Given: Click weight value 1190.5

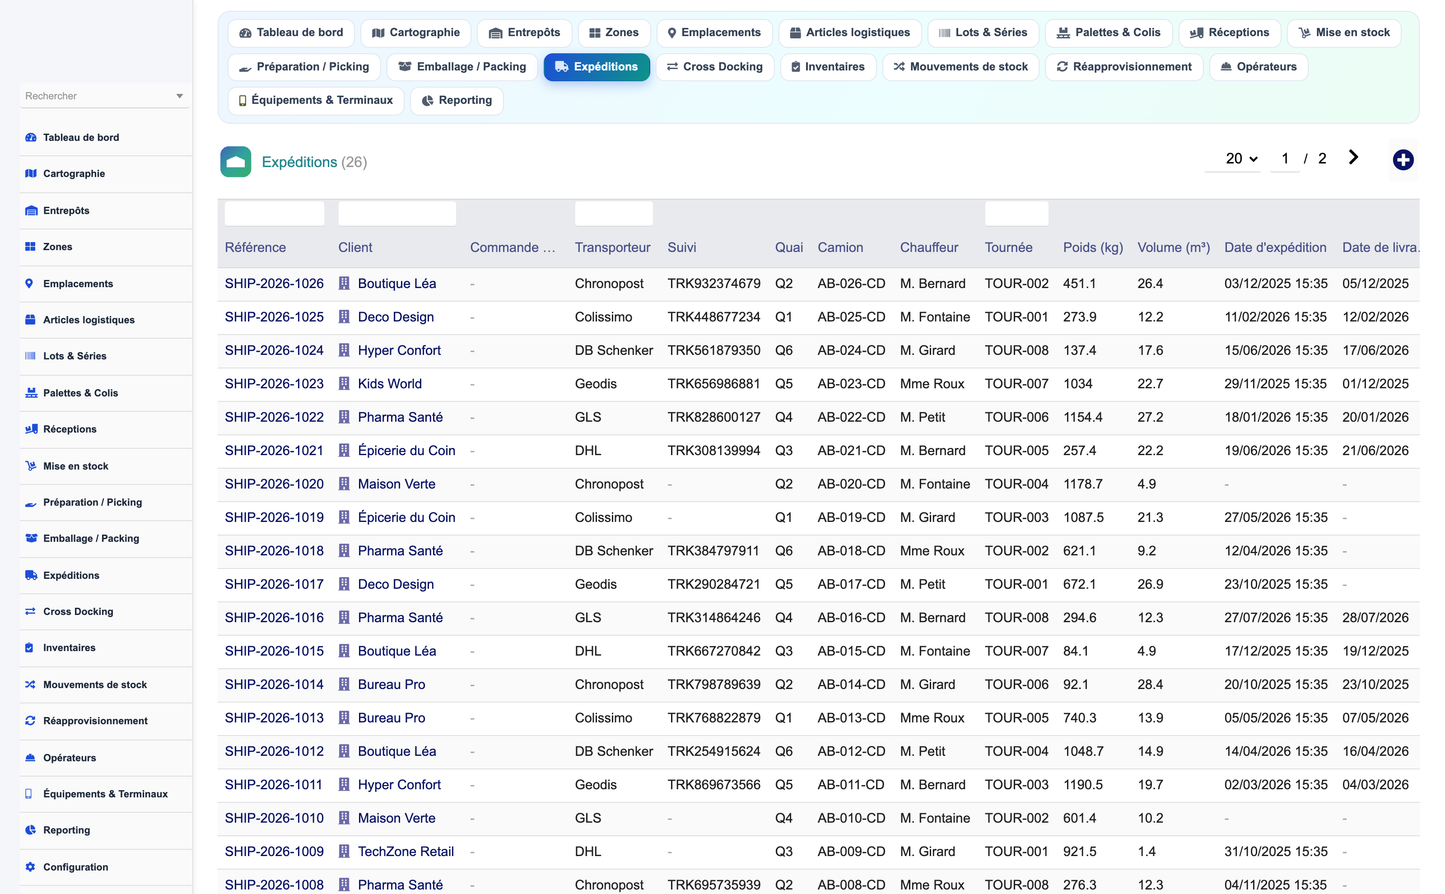Looking at the screenshot, I should (x=1083, y=785).
